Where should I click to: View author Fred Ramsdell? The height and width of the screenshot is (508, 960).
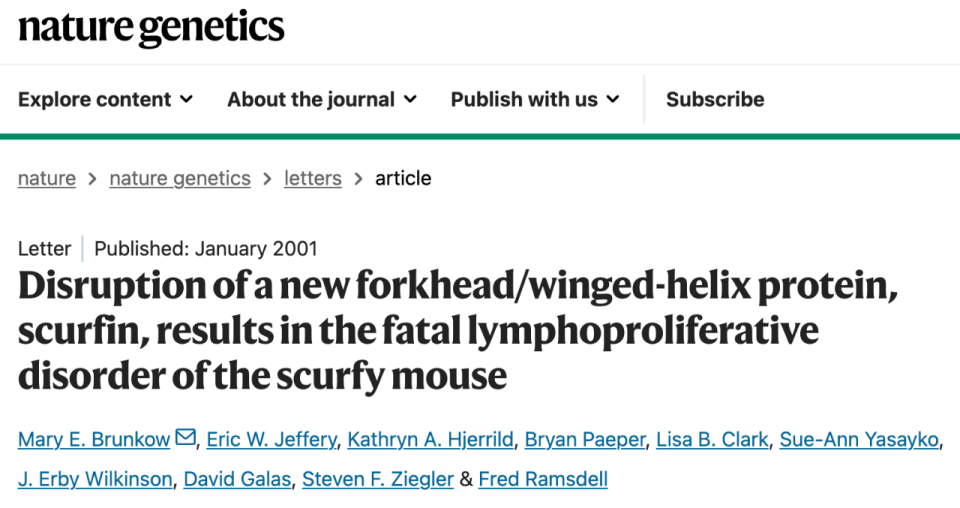pyautogui.click(x=543, y=479)
